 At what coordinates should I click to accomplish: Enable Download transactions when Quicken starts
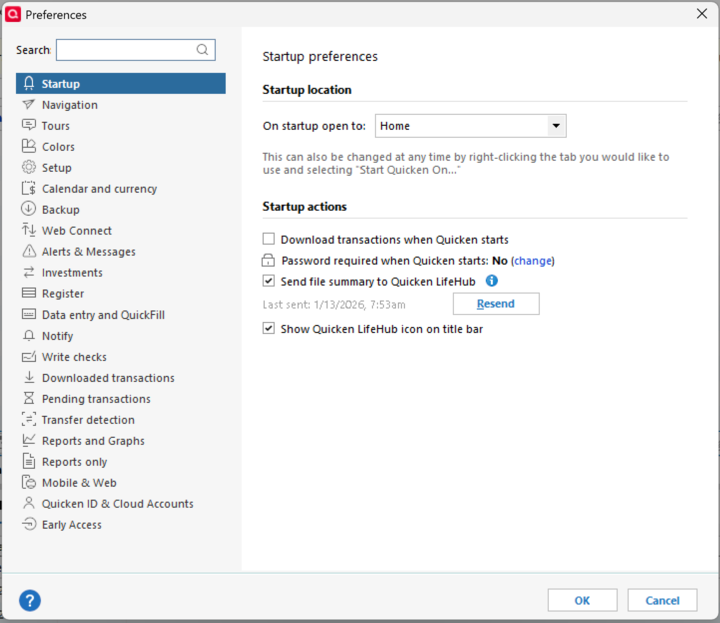pos(268,240)
